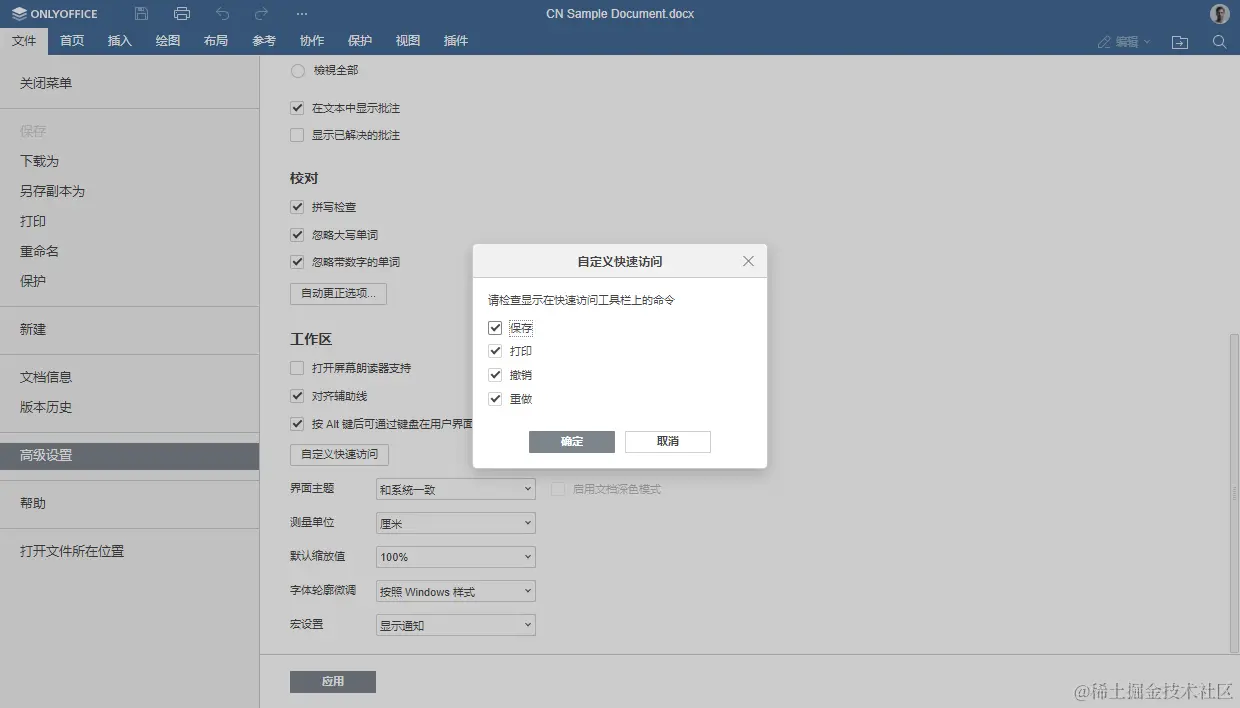
Task: Click the Search magnifier icon
Action: [1222, 41]
